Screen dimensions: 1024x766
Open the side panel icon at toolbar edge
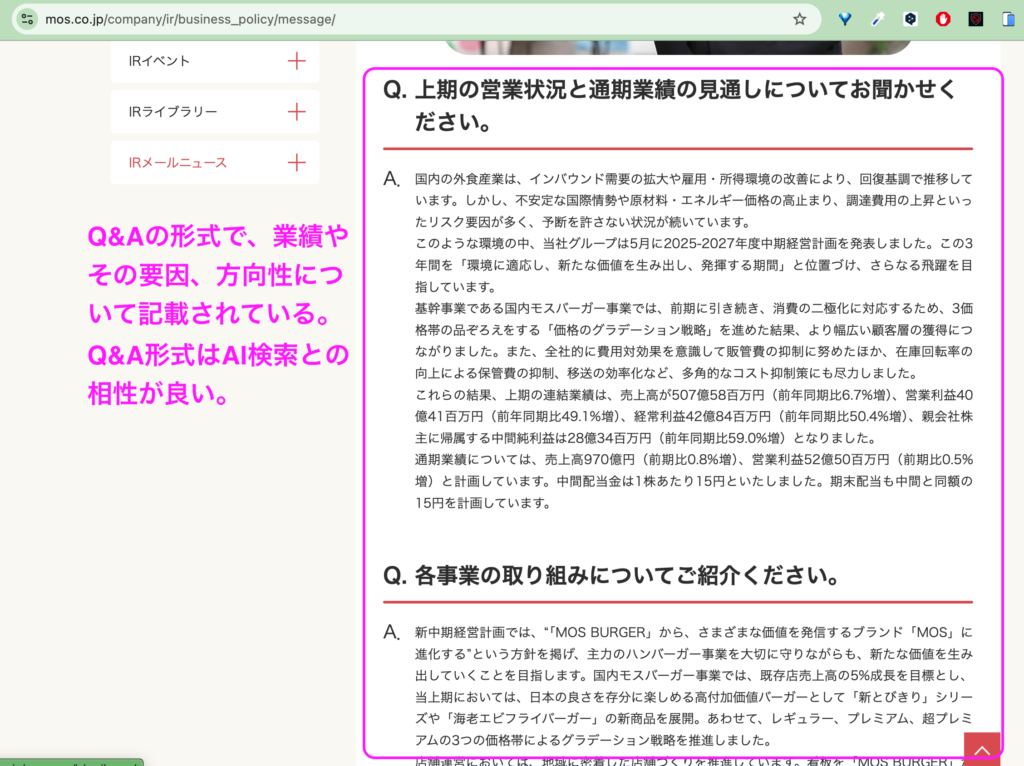point(1009,19)
